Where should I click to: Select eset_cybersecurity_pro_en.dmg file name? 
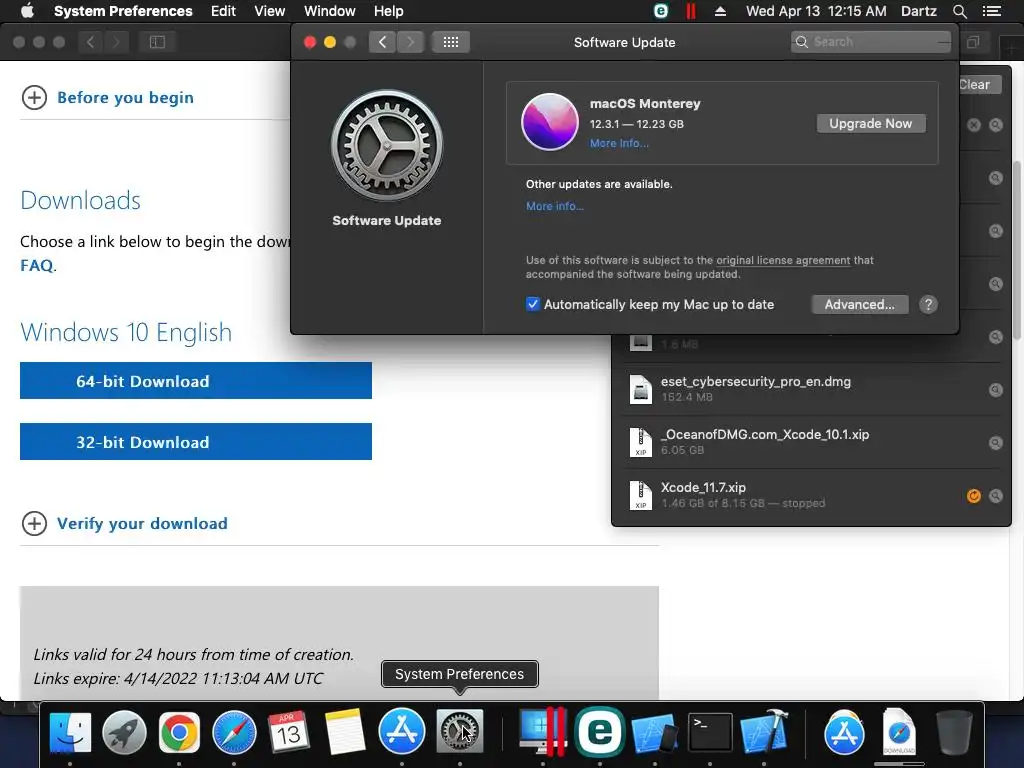[756, 381]
